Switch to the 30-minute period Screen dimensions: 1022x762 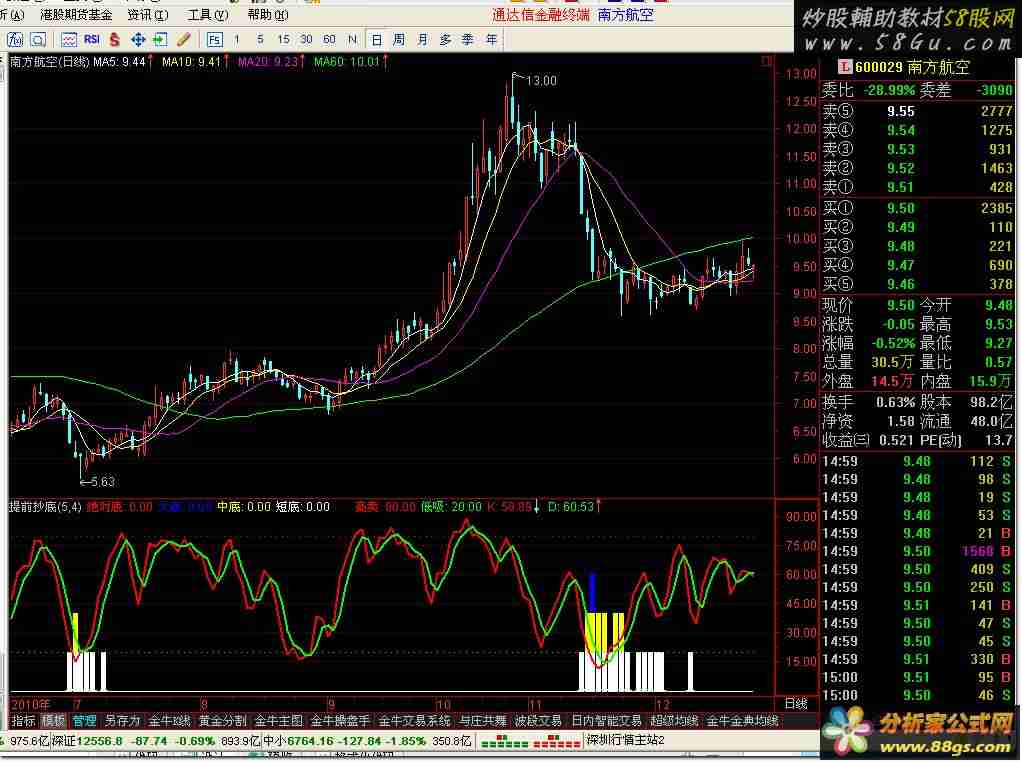(306, 40)
